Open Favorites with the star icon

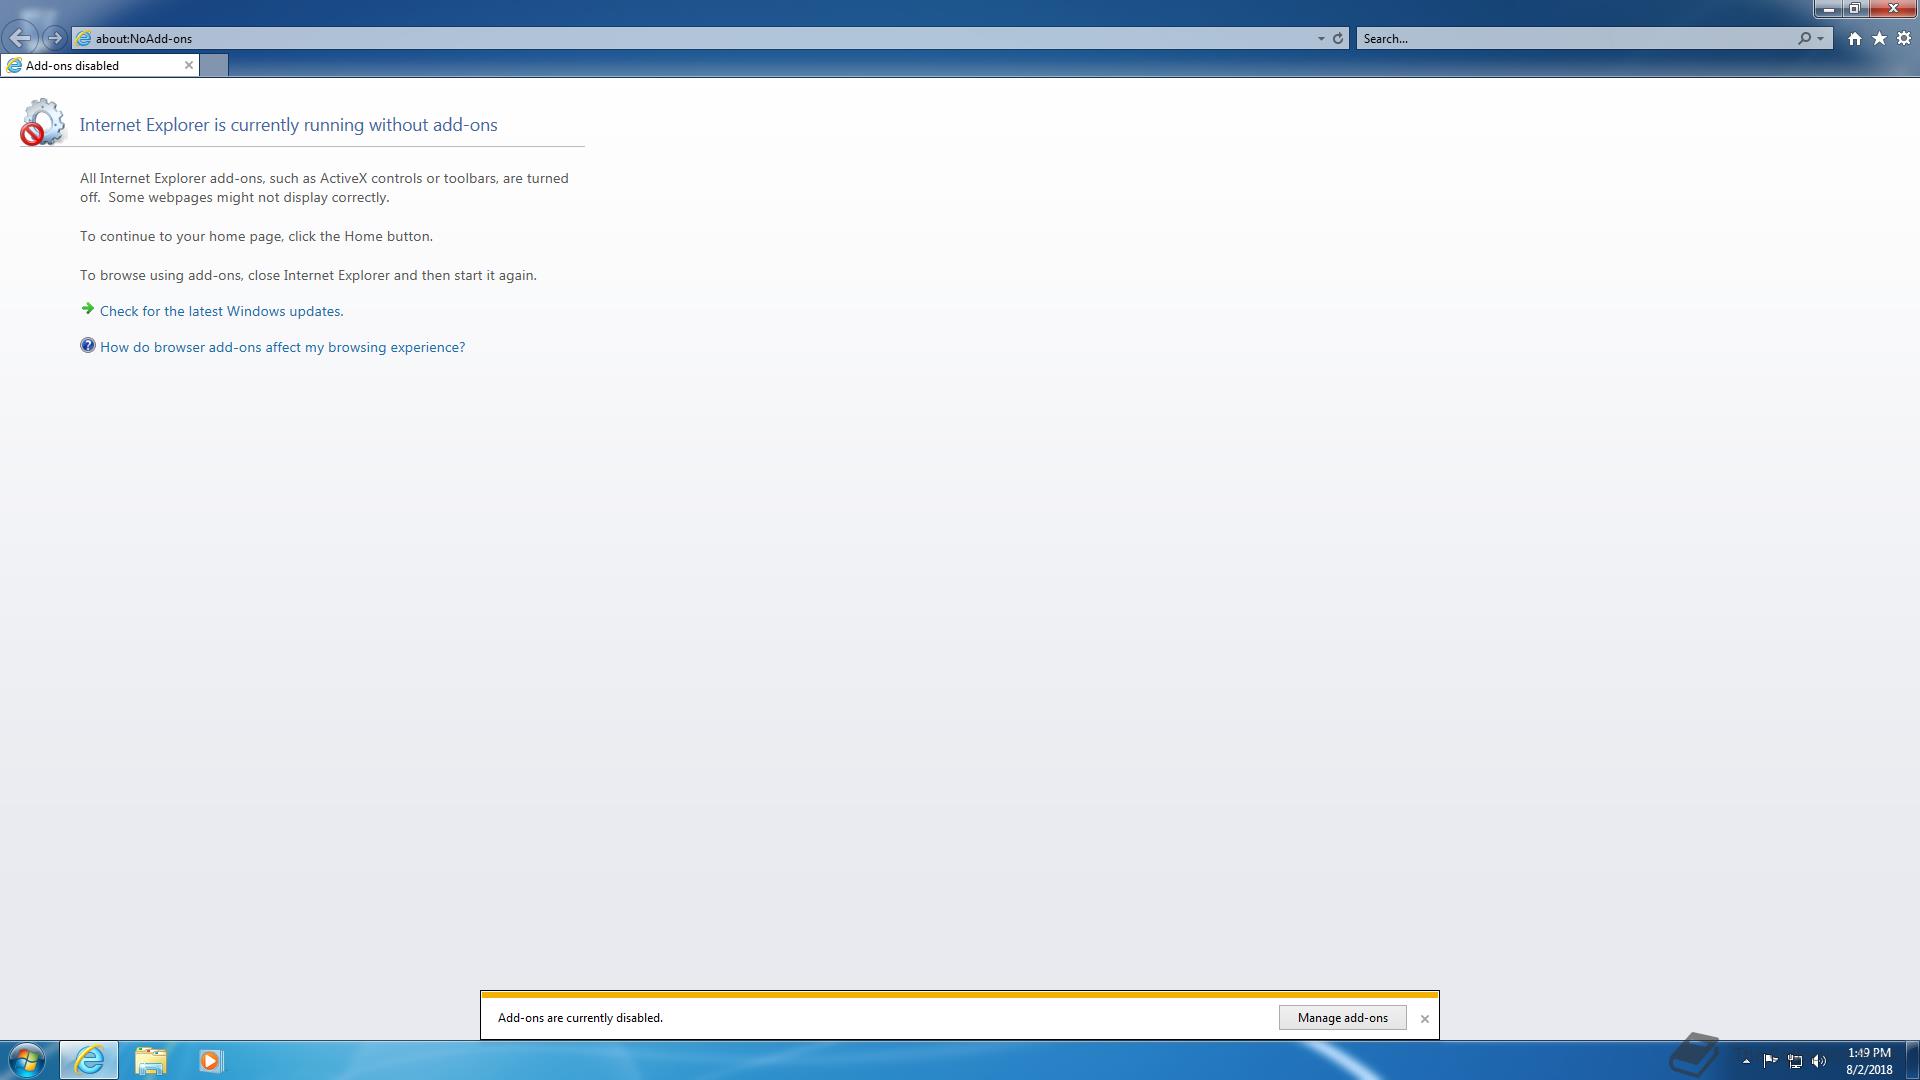coord(1879,38)
